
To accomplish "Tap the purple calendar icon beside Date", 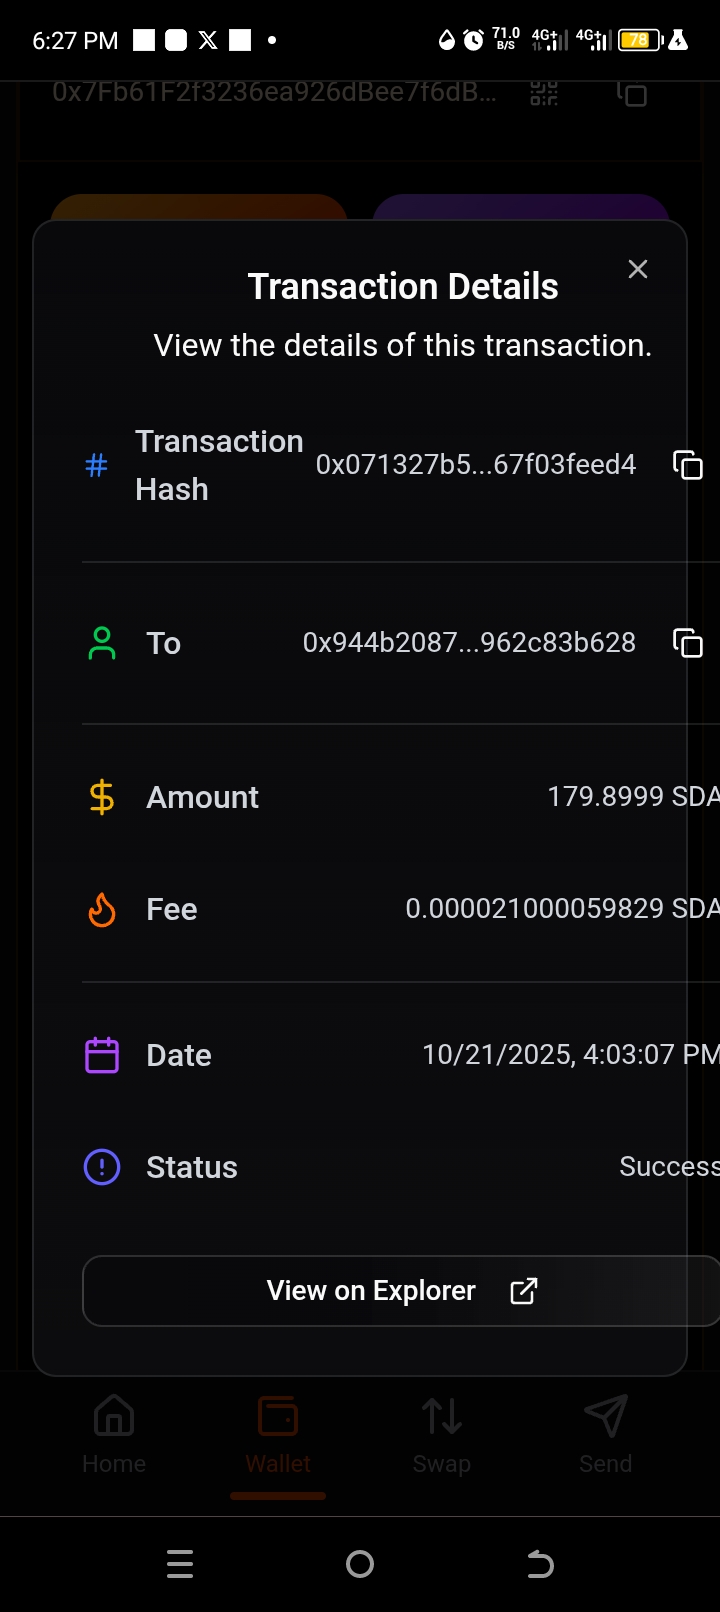I will pos(102,1056).
